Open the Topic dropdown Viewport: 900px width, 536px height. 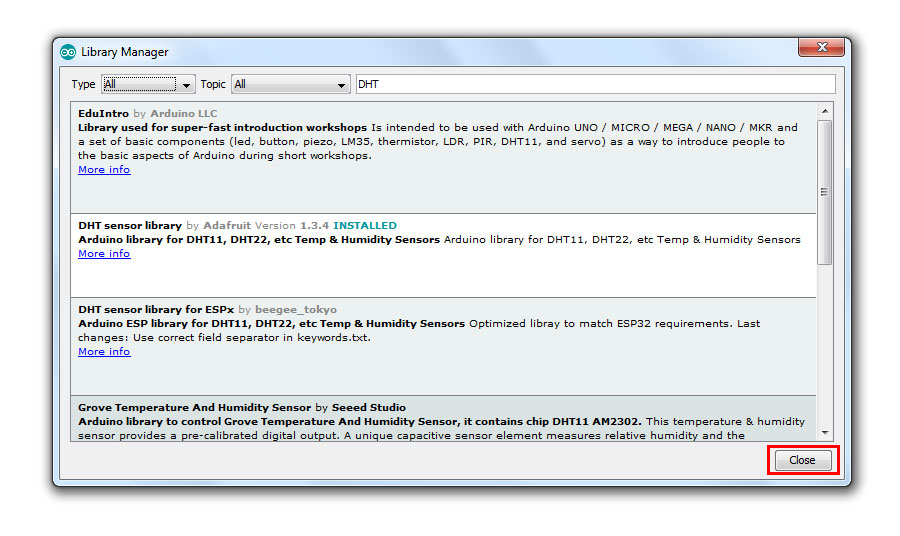pos(290,84)
